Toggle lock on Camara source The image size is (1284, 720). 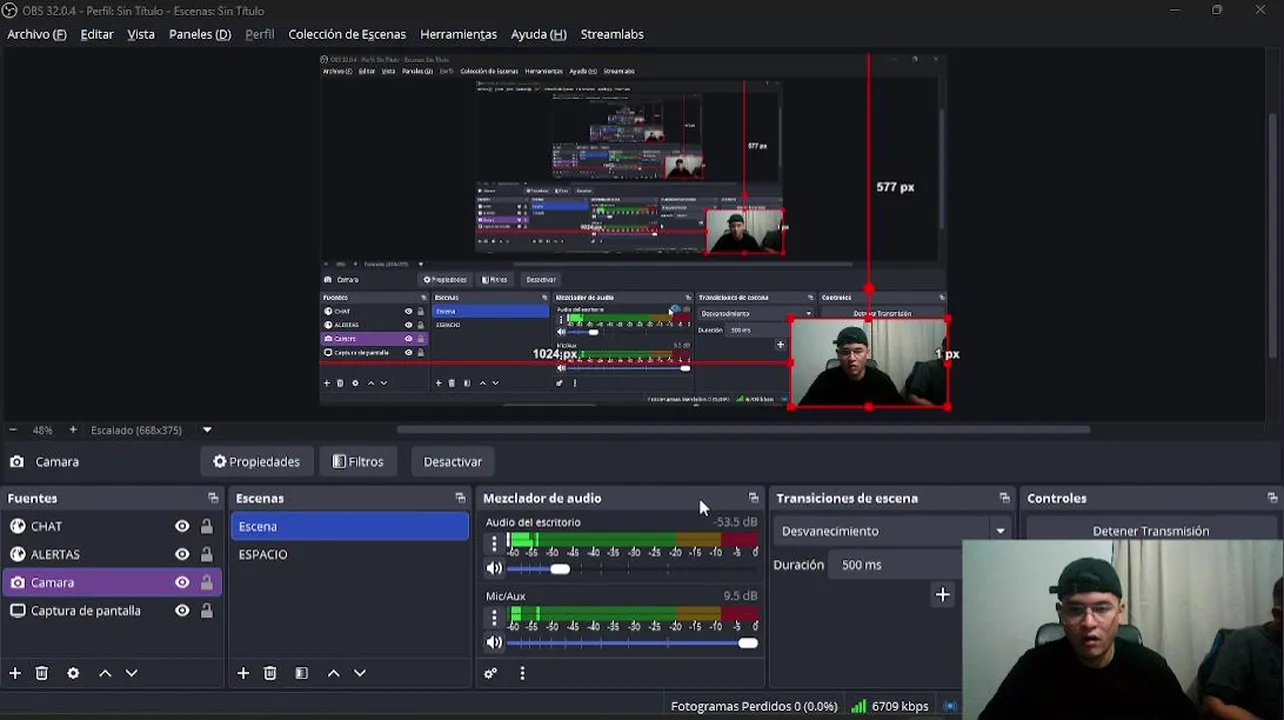pos(207,582)
